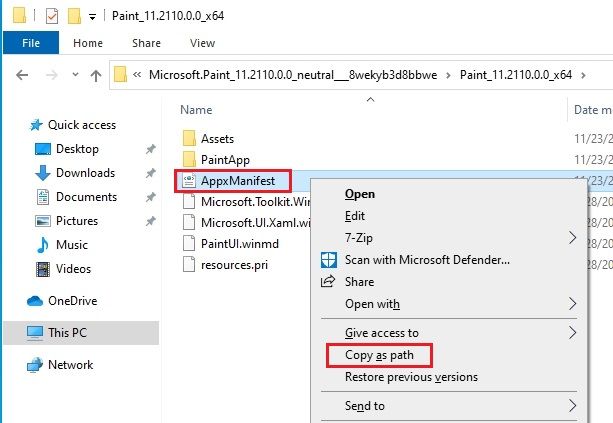Click the This PC computer icon
The height and width of the screenshot is (423, 613).
[x=35, y=333]
